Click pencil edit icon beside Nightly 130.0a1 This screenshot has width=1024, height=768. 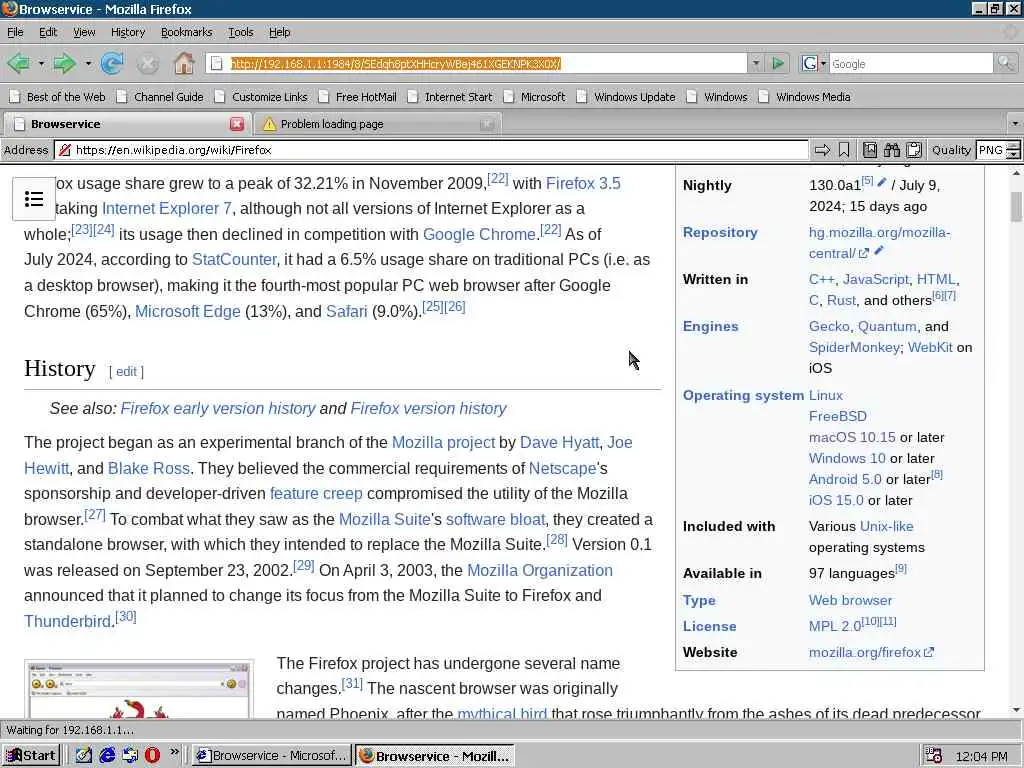click(882, 182)
